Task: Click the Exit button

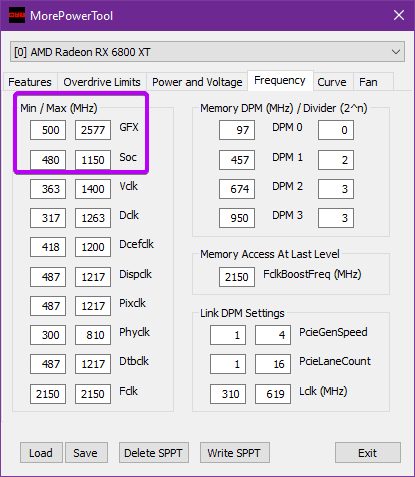Action: coord(368,453)
